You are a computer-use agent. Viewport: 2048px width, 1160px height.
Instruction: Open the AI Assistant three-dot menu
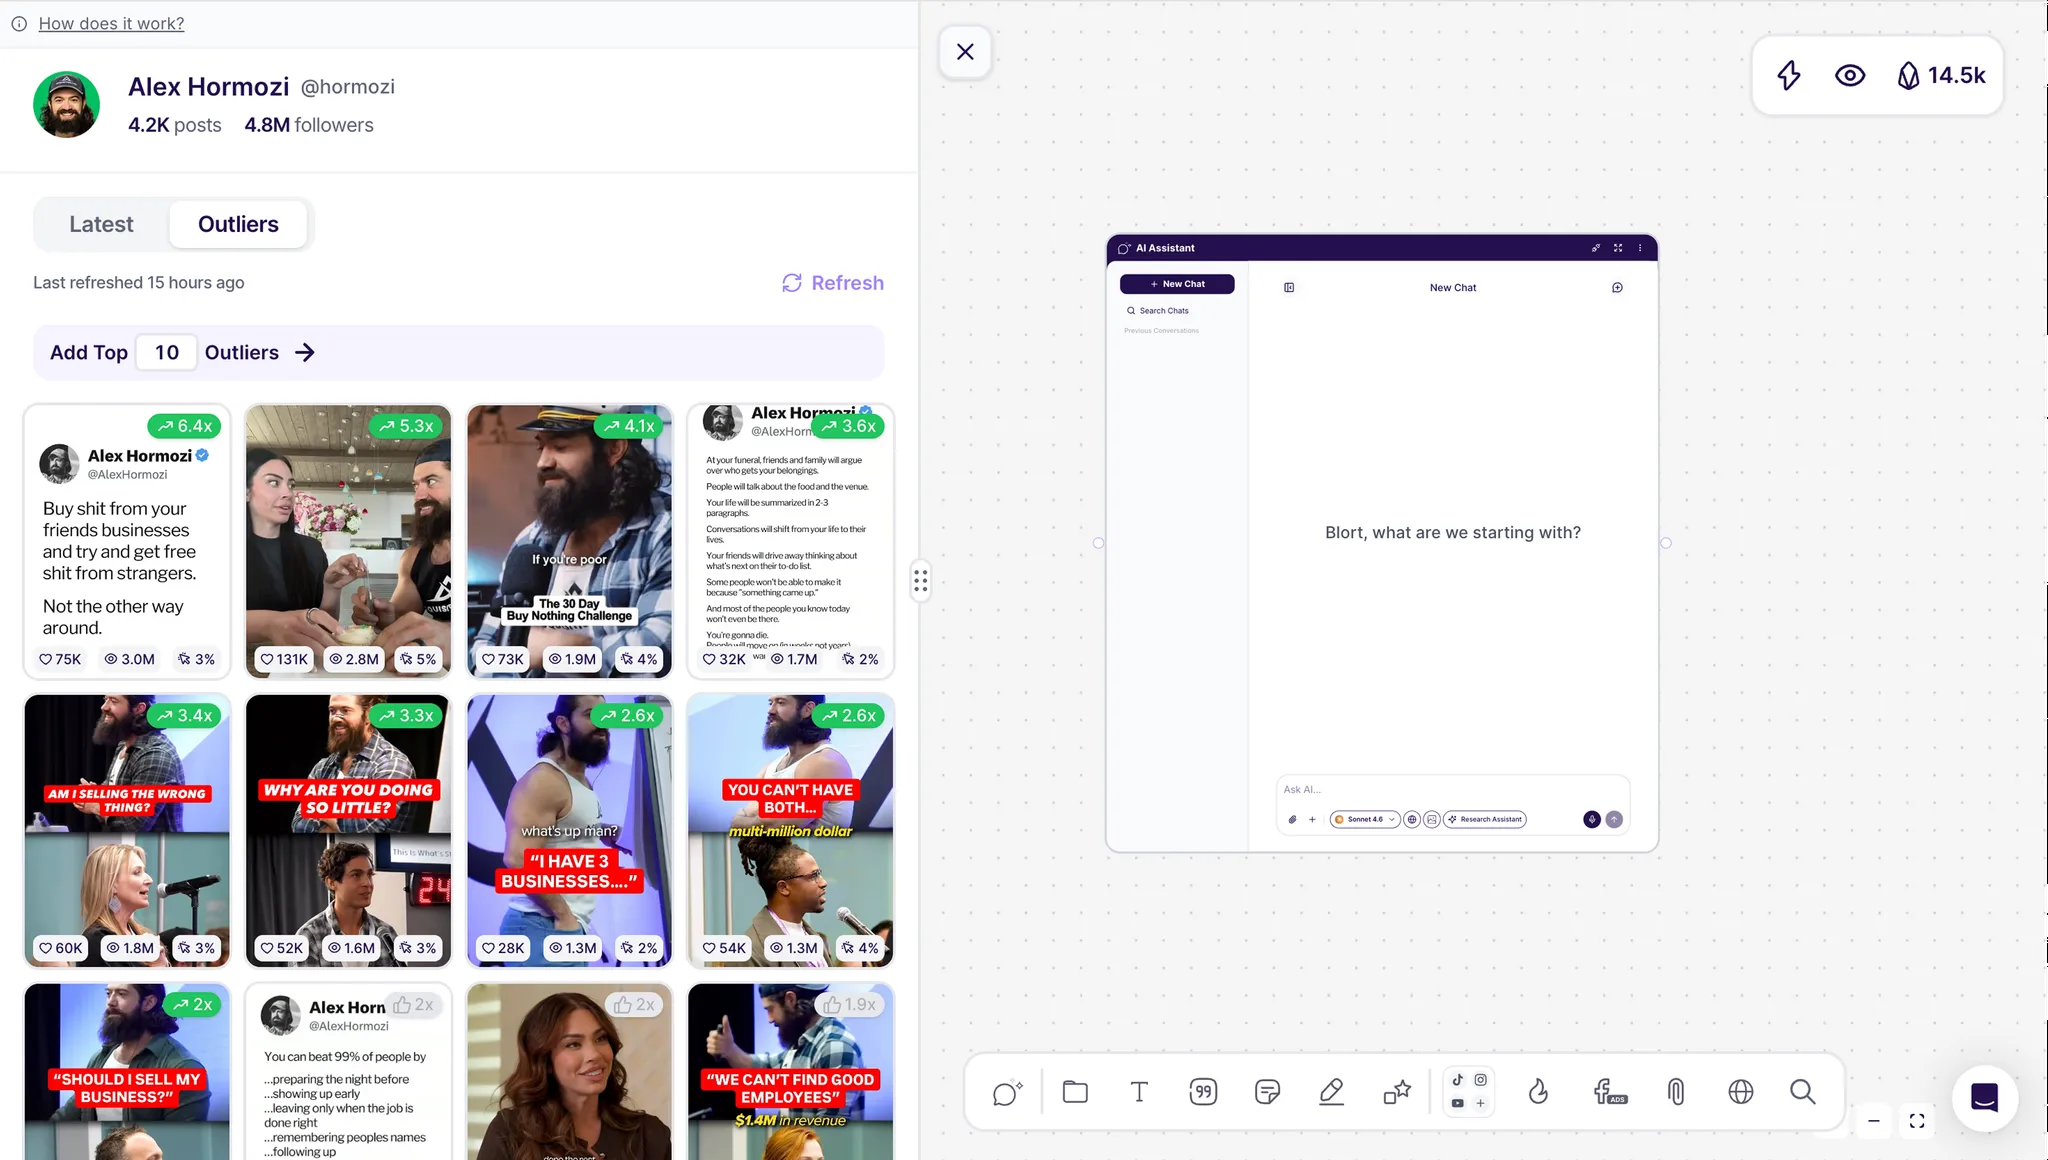1640,248
